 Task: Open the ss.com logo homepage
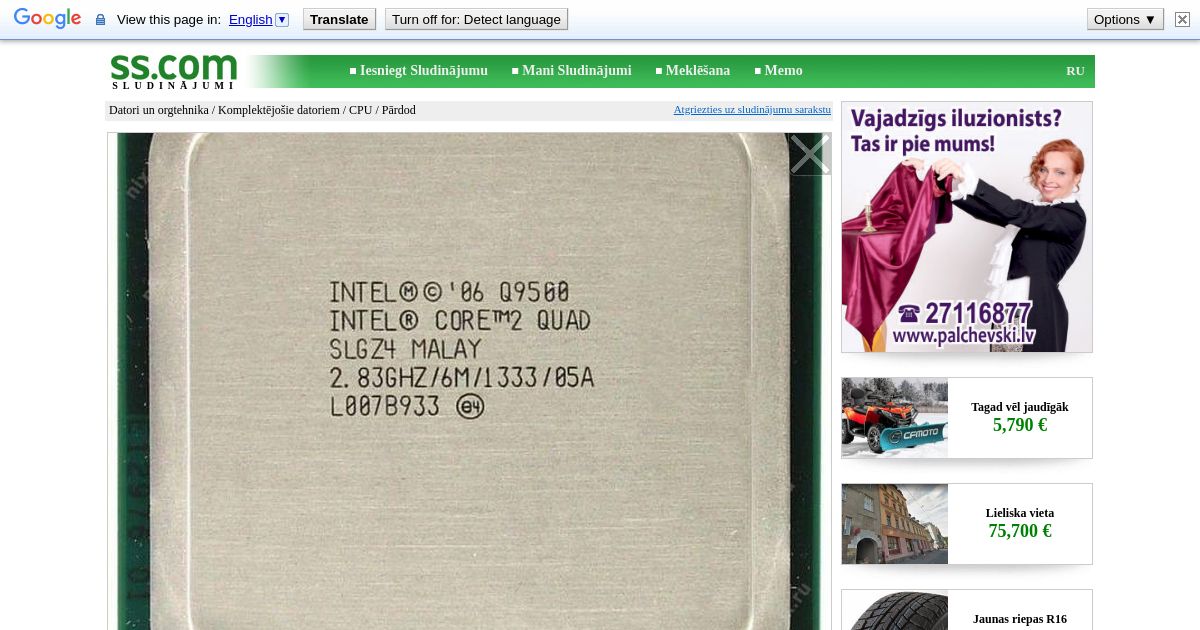(174, 71)
